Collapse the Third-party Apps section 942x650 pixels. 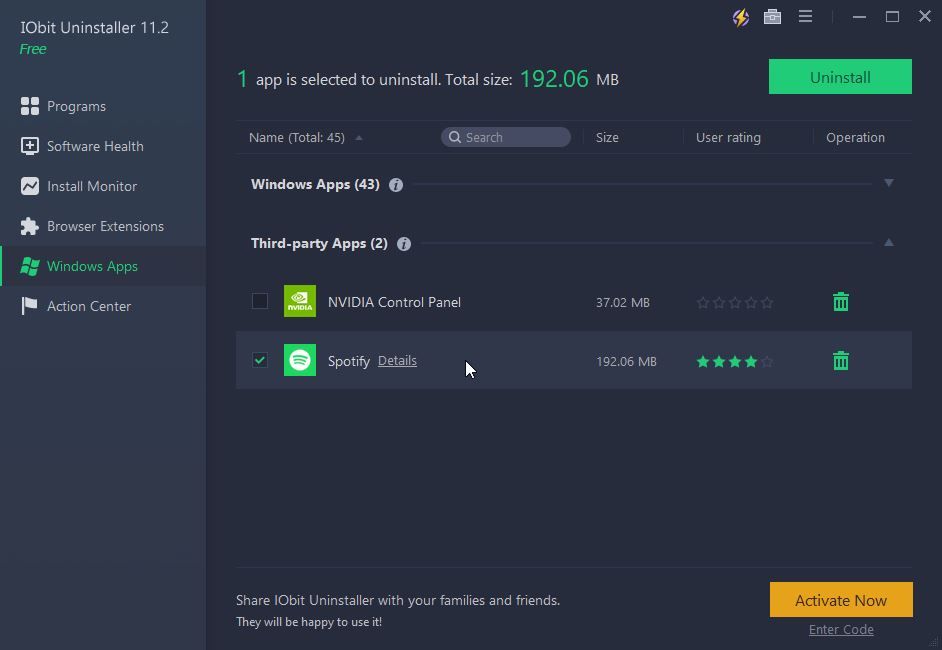pos(888,243)
